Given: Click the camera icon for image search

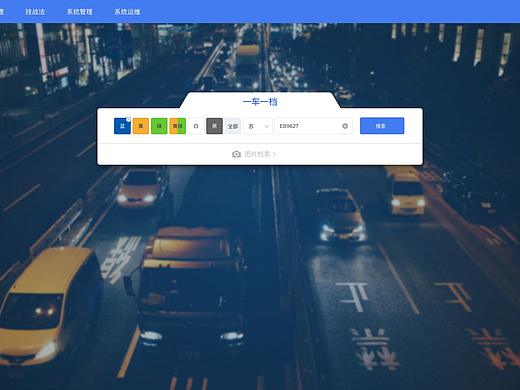Looking at the screenshot, I should click(x=236, y=154).
